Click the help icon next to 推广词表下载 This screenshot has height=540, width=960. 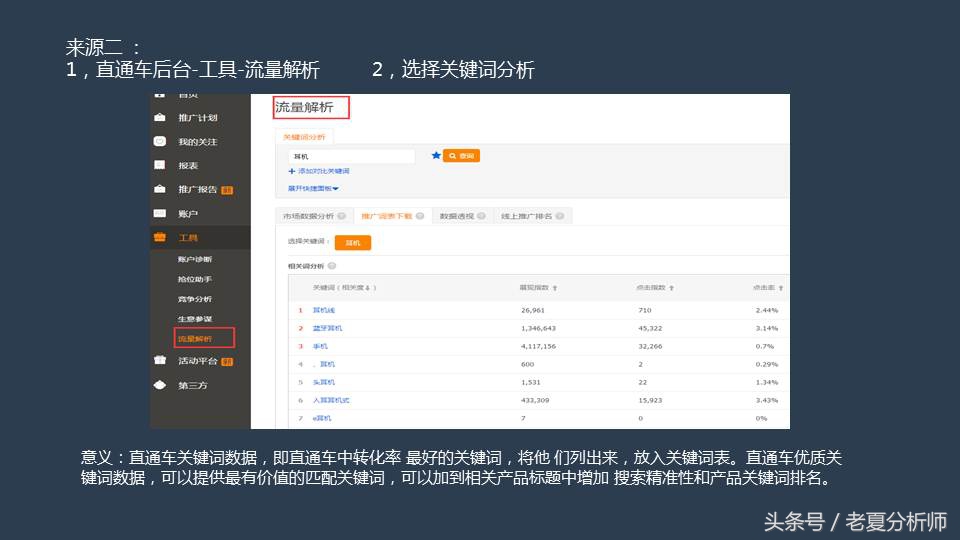click(420, 216)
